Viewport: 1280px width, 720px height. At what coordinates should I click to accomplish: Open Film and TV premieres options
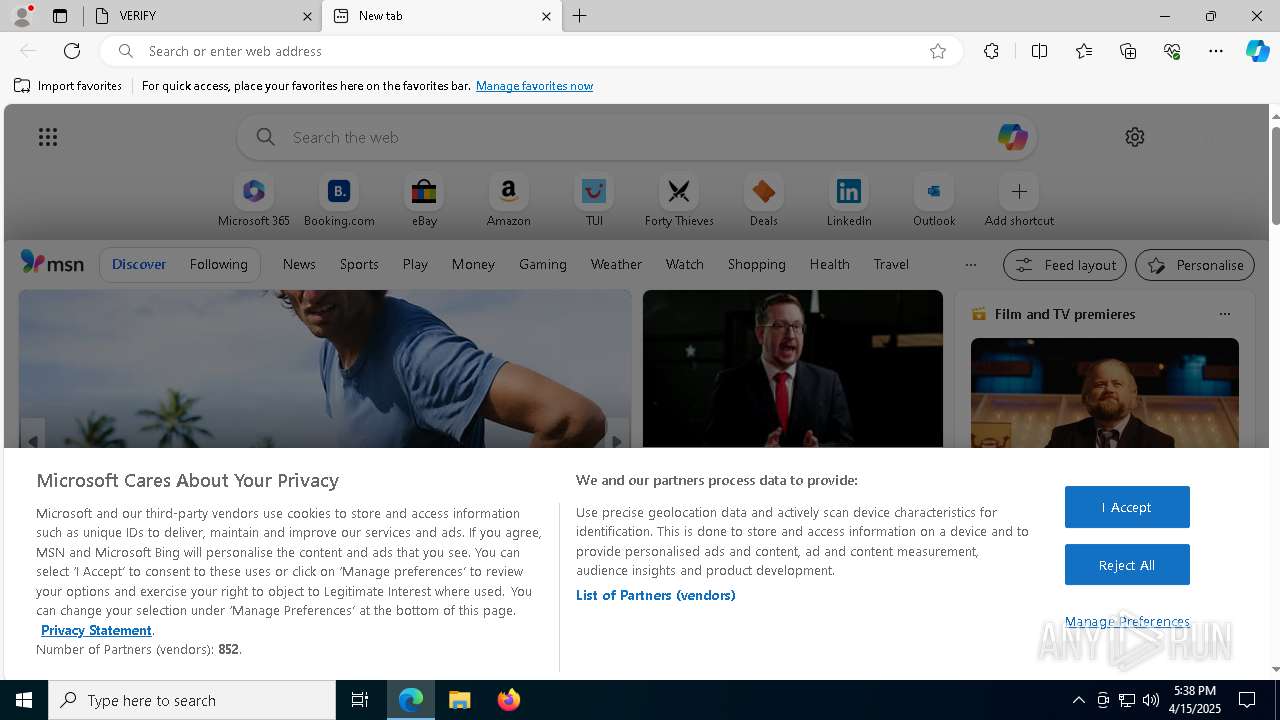point(1225,314)
